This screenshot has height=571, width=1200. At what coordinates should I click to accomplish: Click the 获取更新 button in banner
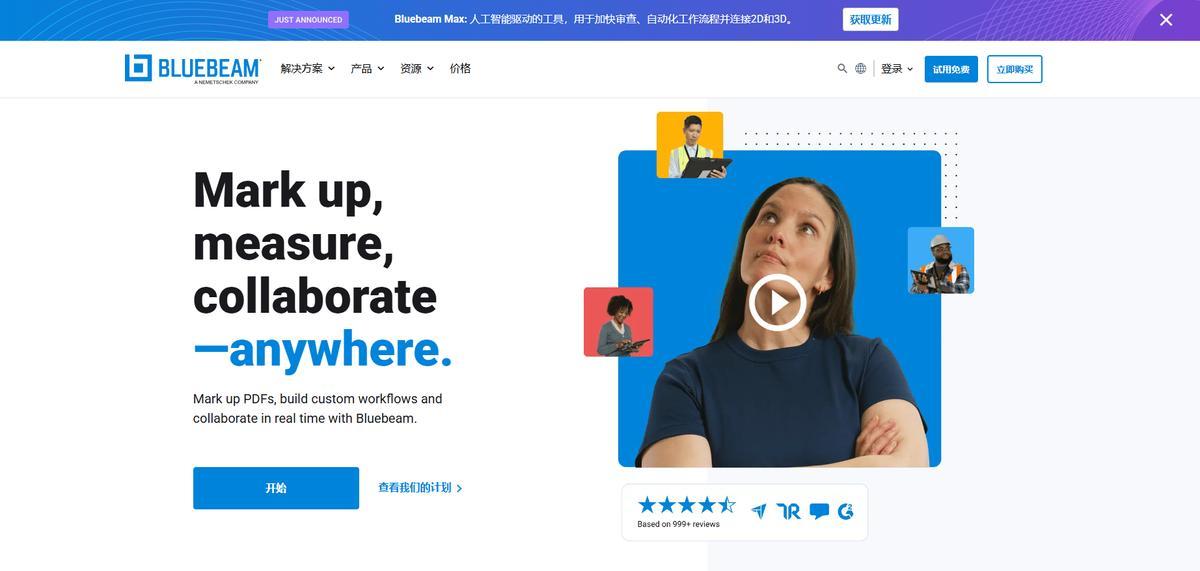[870, 20]
